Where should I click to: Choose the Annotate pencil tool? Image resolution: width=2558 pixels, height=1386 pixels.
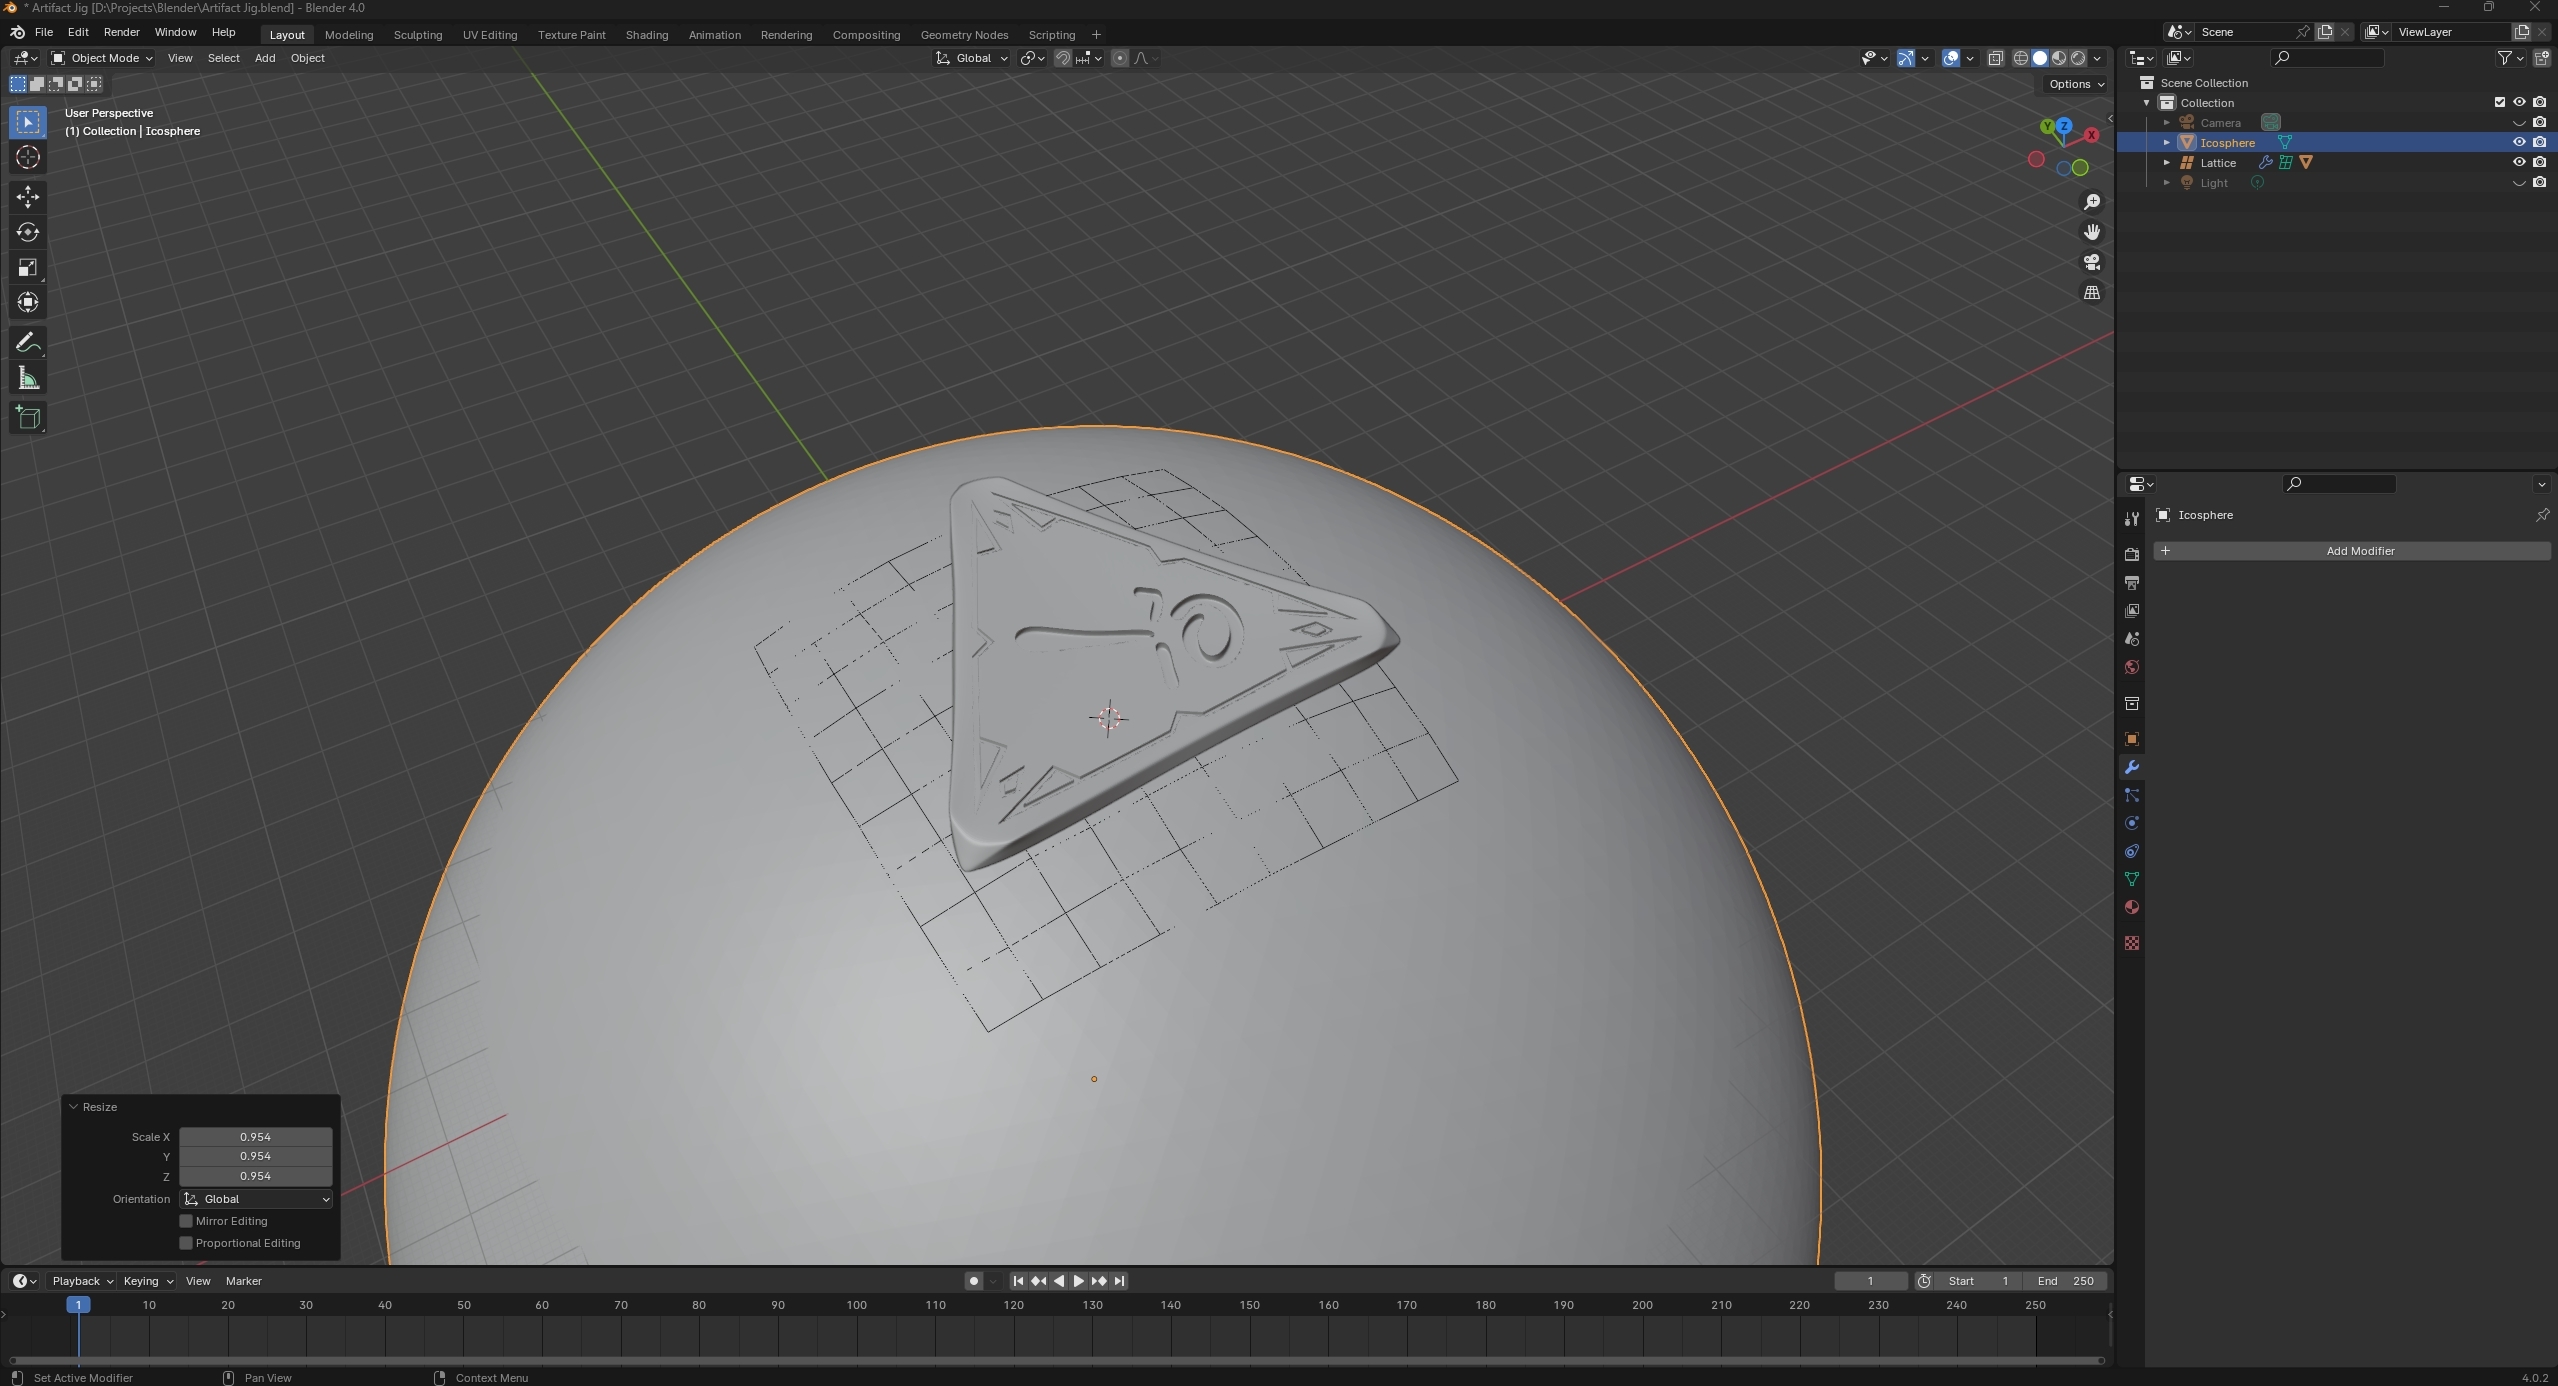[x=28, y=343]
